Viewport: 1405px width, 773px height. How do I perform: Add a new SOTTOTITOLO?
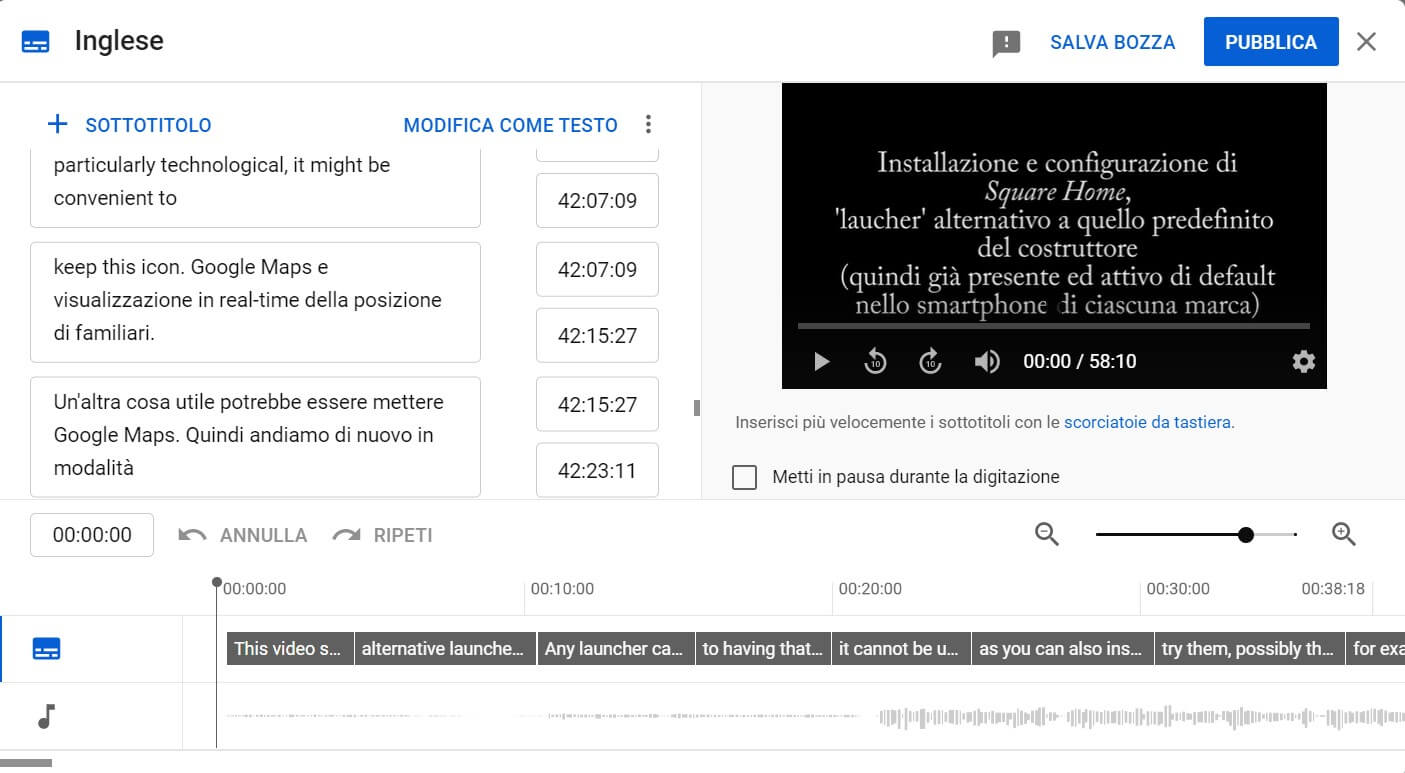[x=130, y=125]
